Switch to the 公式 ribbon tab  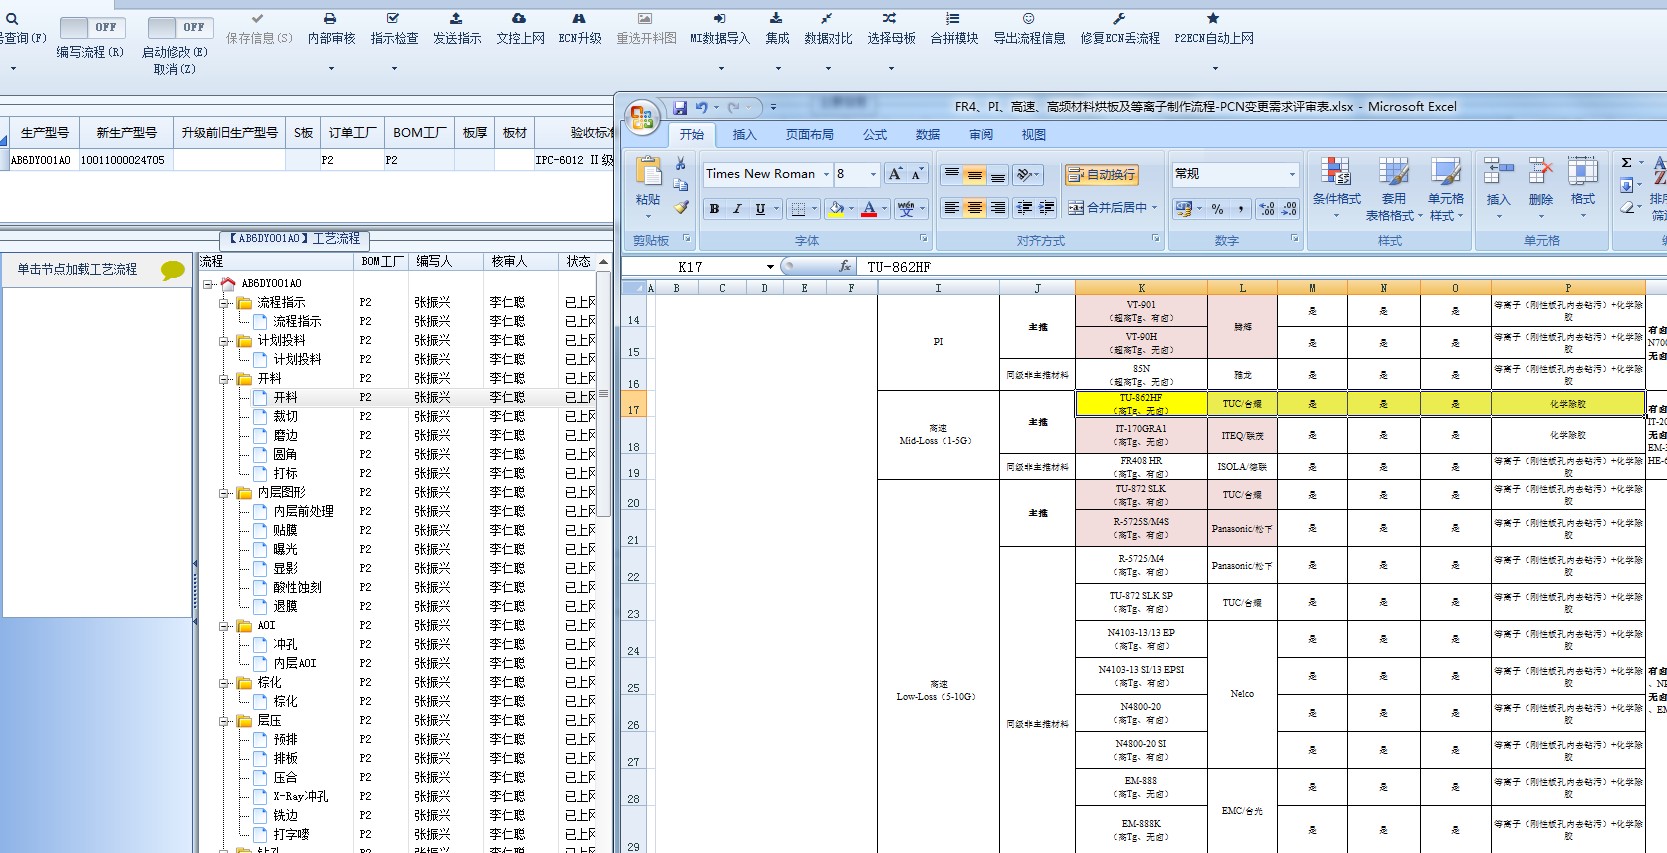[x=875, y=135]
